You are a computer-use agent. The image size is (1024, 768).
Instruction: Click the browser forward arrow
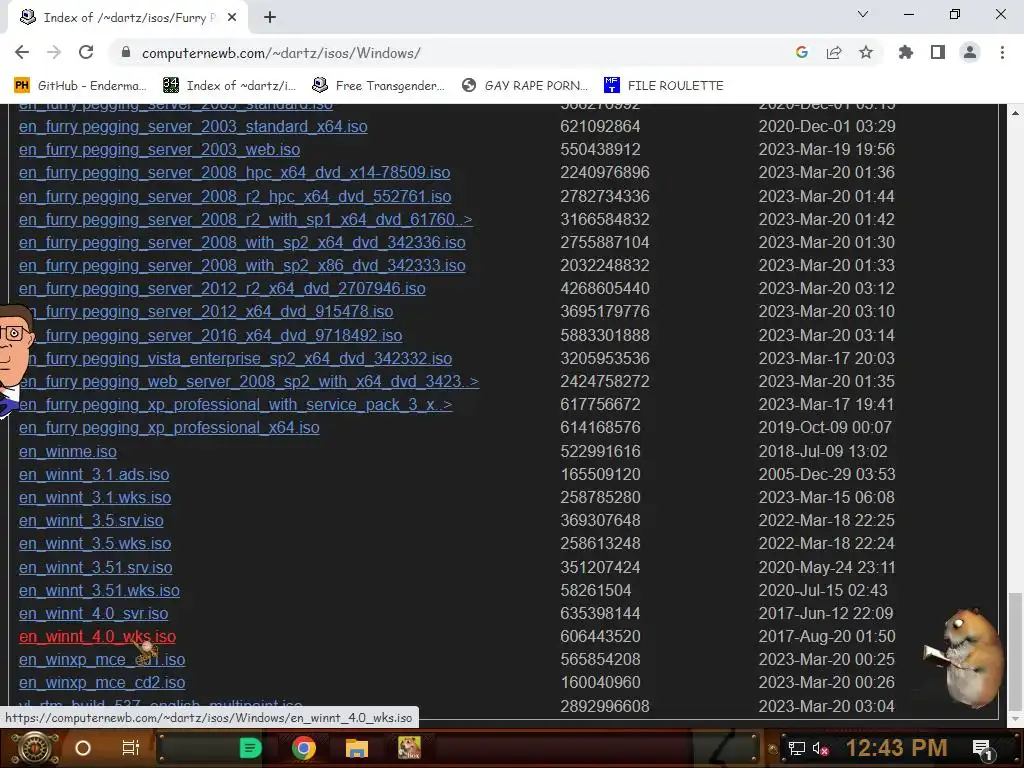click(54, 52)
